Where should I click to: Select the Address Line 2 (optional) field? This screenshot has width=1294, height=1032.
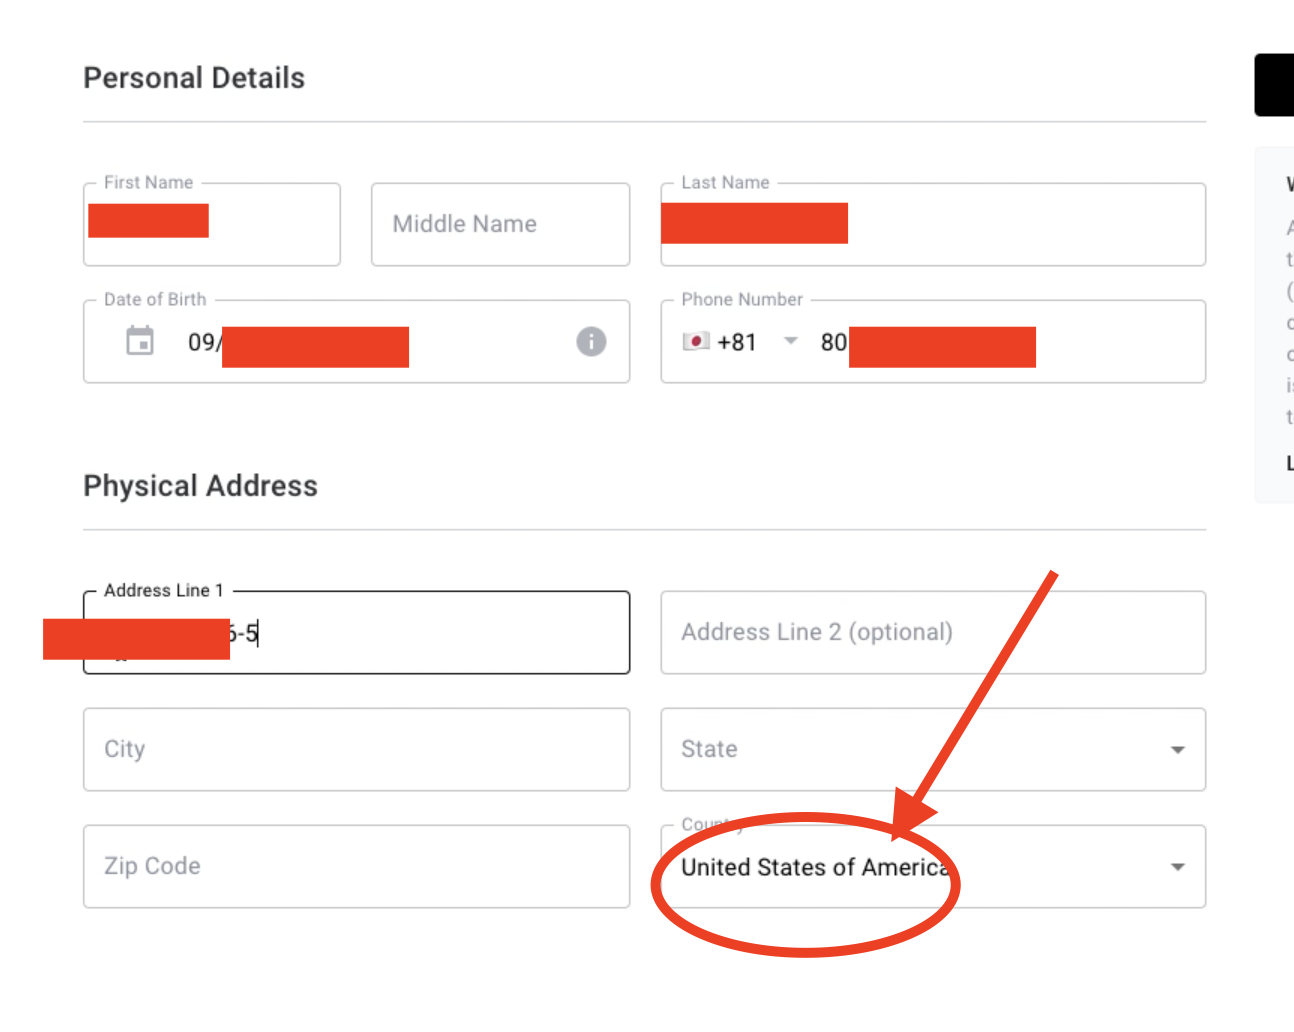coord(932,633)
